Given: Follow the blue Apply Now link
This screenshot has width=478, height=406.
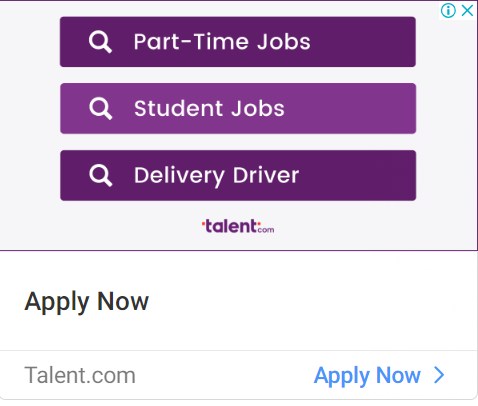Looking at the screenshot, I should (367, 376).
